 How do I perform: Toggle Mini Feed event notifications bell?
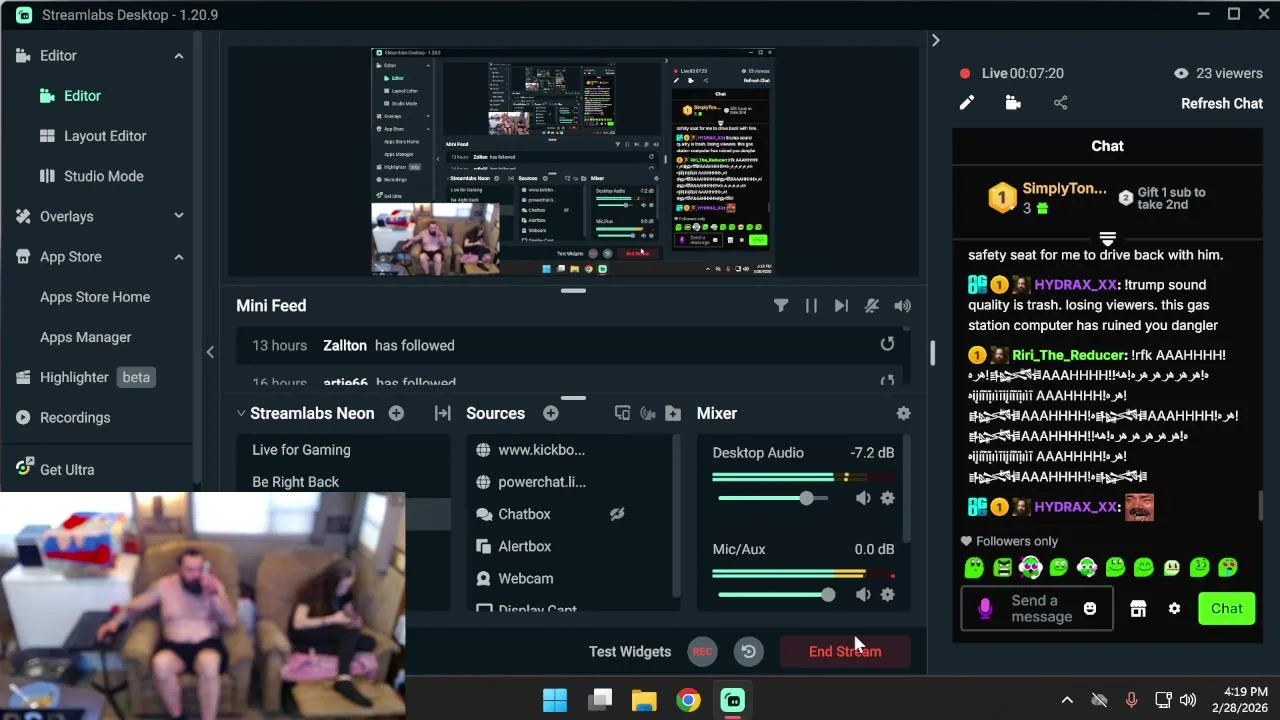point(872,306)
